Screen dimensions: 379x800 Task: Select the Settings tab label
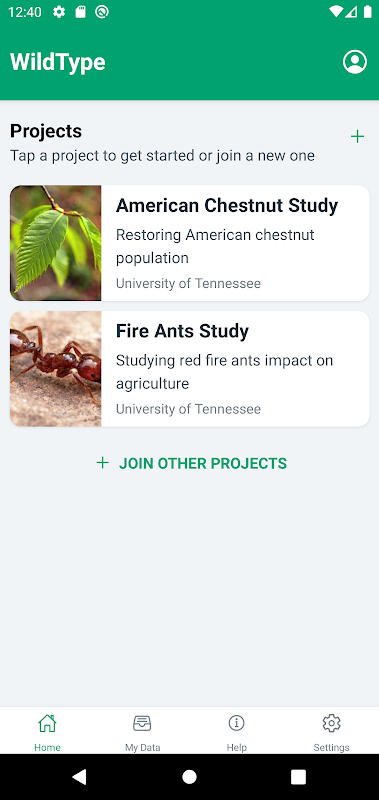coord(332,747)
